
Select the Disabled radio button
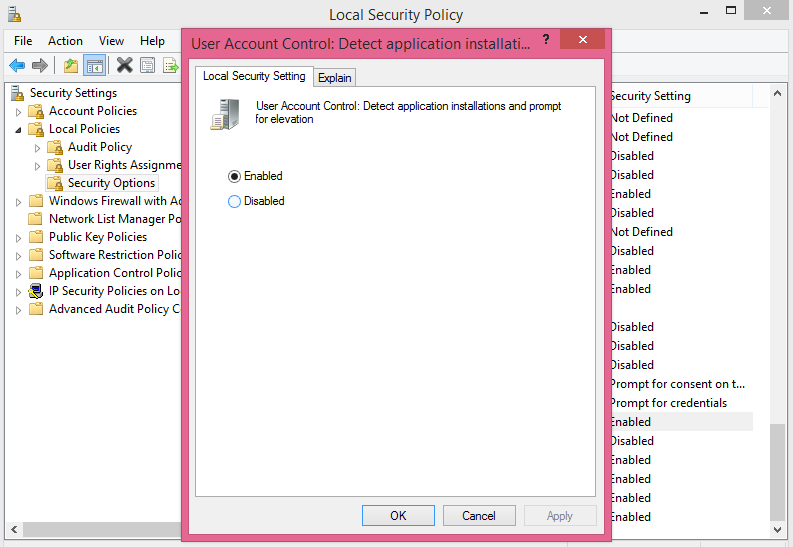(235, 201)
